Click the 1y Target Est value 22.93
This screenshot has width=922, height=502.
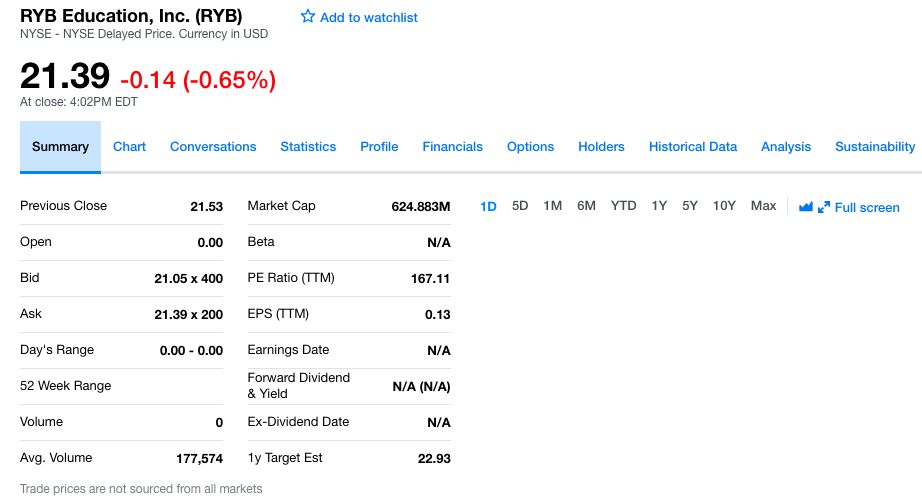pyautogui.click(x=434, y=459)
